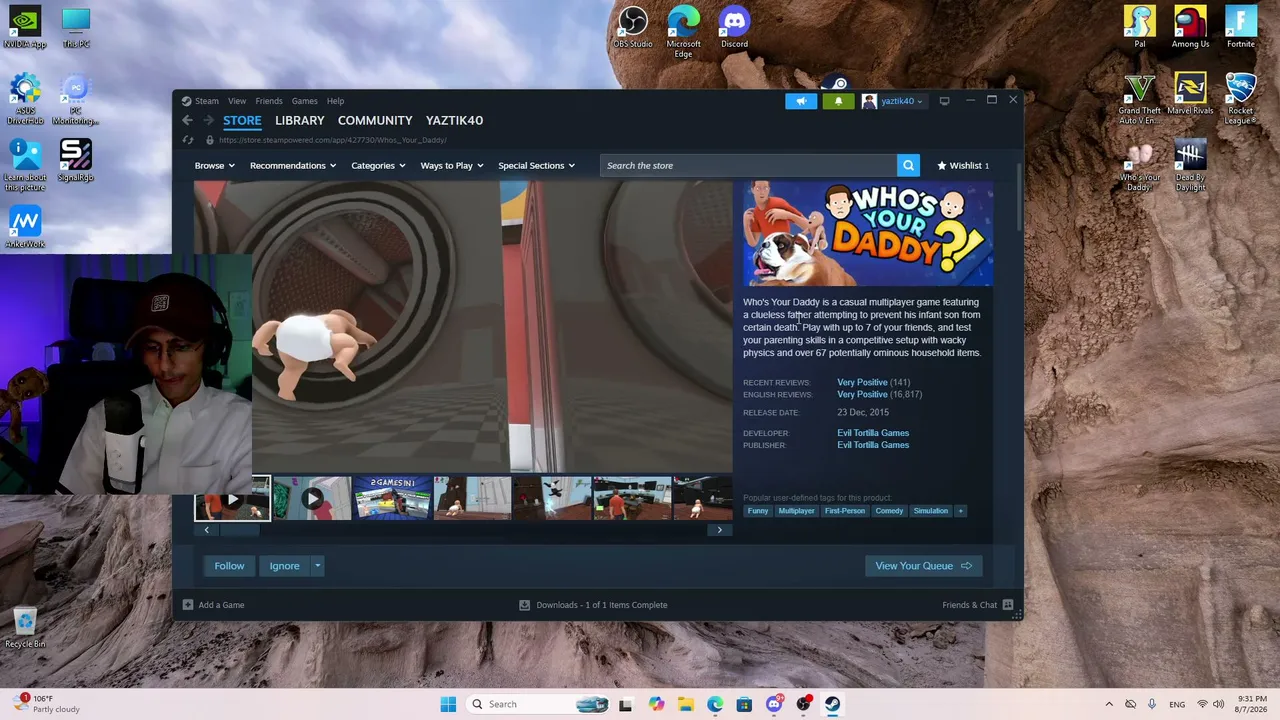Screen dimensions: 1280x720
Task: Open the Browse dropdown in the store
Action: click(x=214, y=166)
